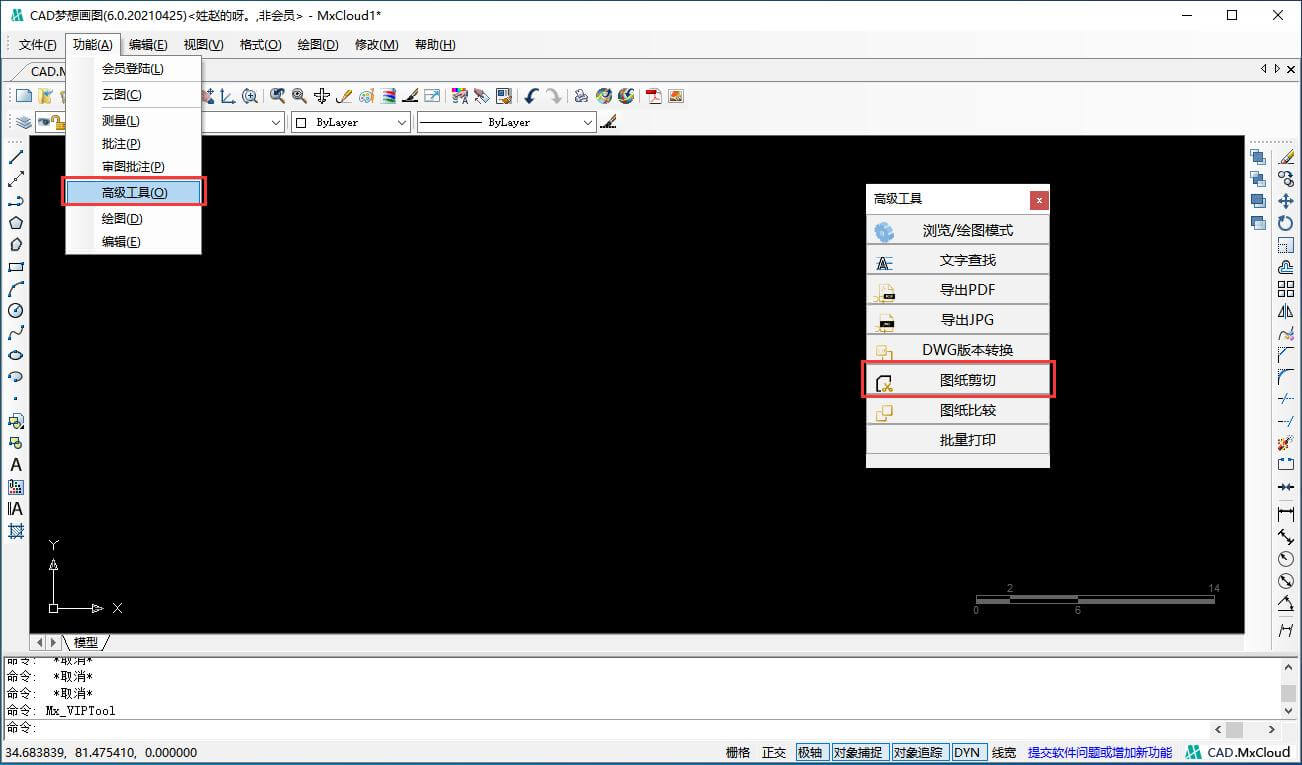Select the Ellipse drawing tool
This screenshot has height=765, width=1302.
click(16, 355)
